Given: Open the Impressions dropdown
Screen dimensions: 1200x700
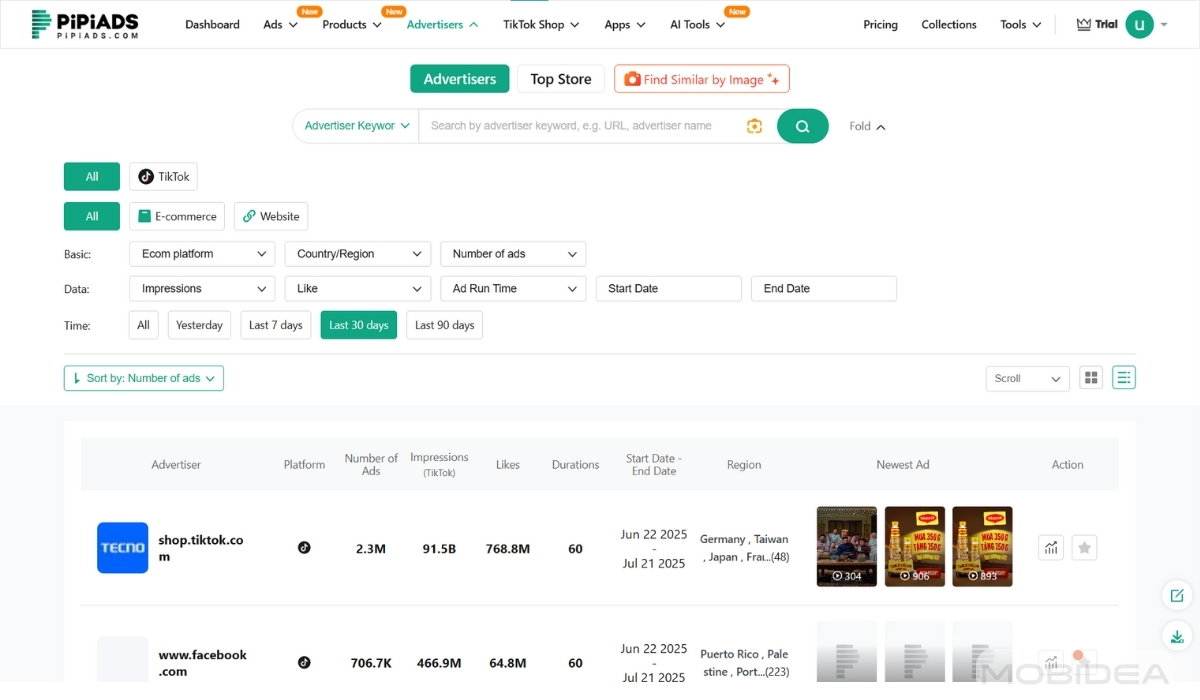Looking at the screenshot, I should (202, 289).
